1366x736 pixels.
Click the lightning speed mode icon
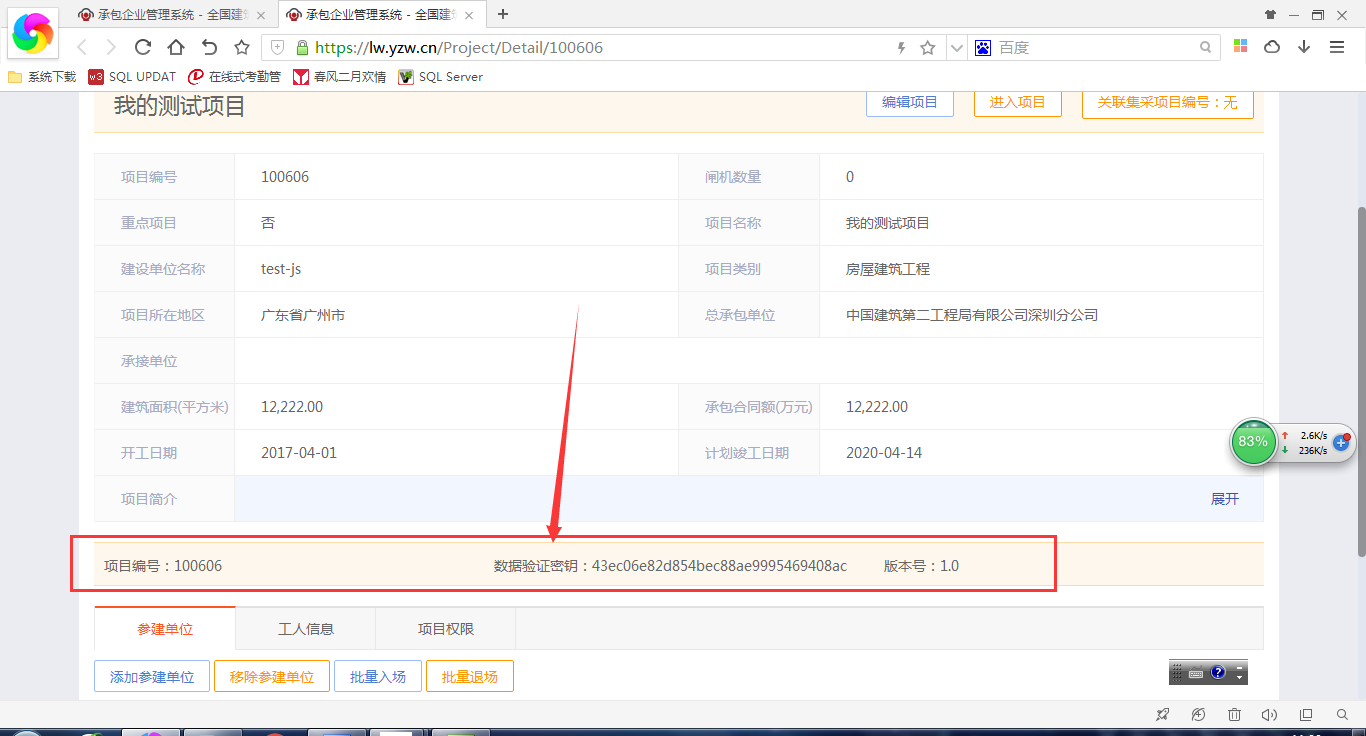901,47
